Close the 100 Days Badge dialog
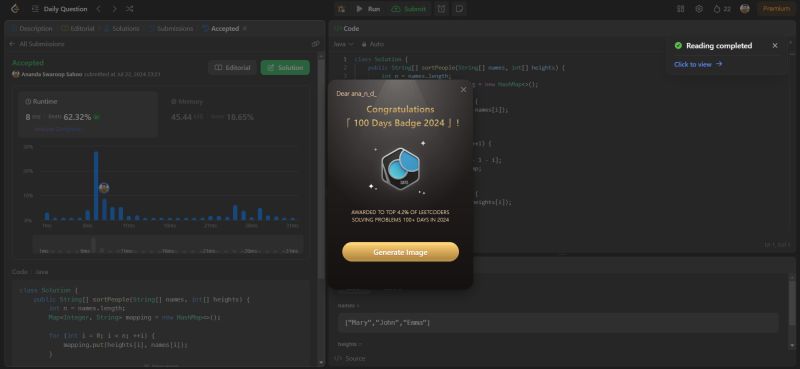 point(463,90)
